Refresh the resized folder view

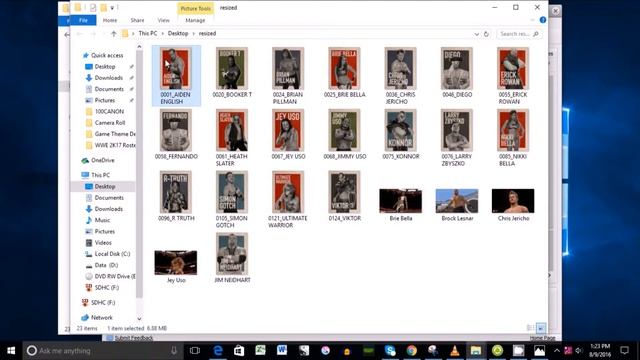pyautogui.click(x=486, y=34)
